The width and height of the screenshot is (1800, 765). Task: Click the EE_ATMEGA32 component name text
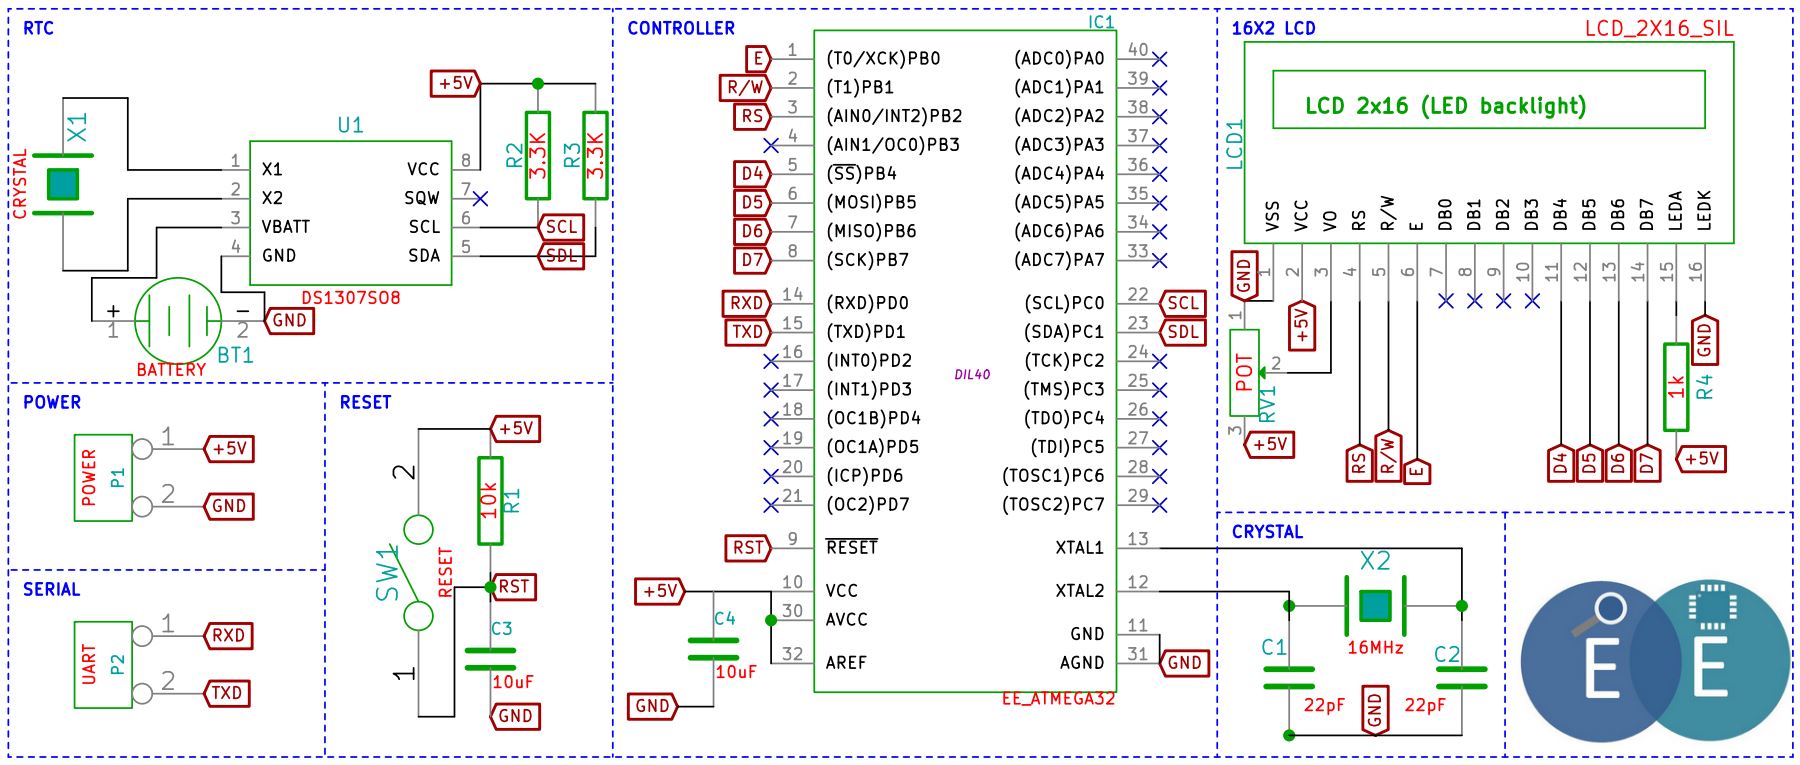click(1058, 698)
